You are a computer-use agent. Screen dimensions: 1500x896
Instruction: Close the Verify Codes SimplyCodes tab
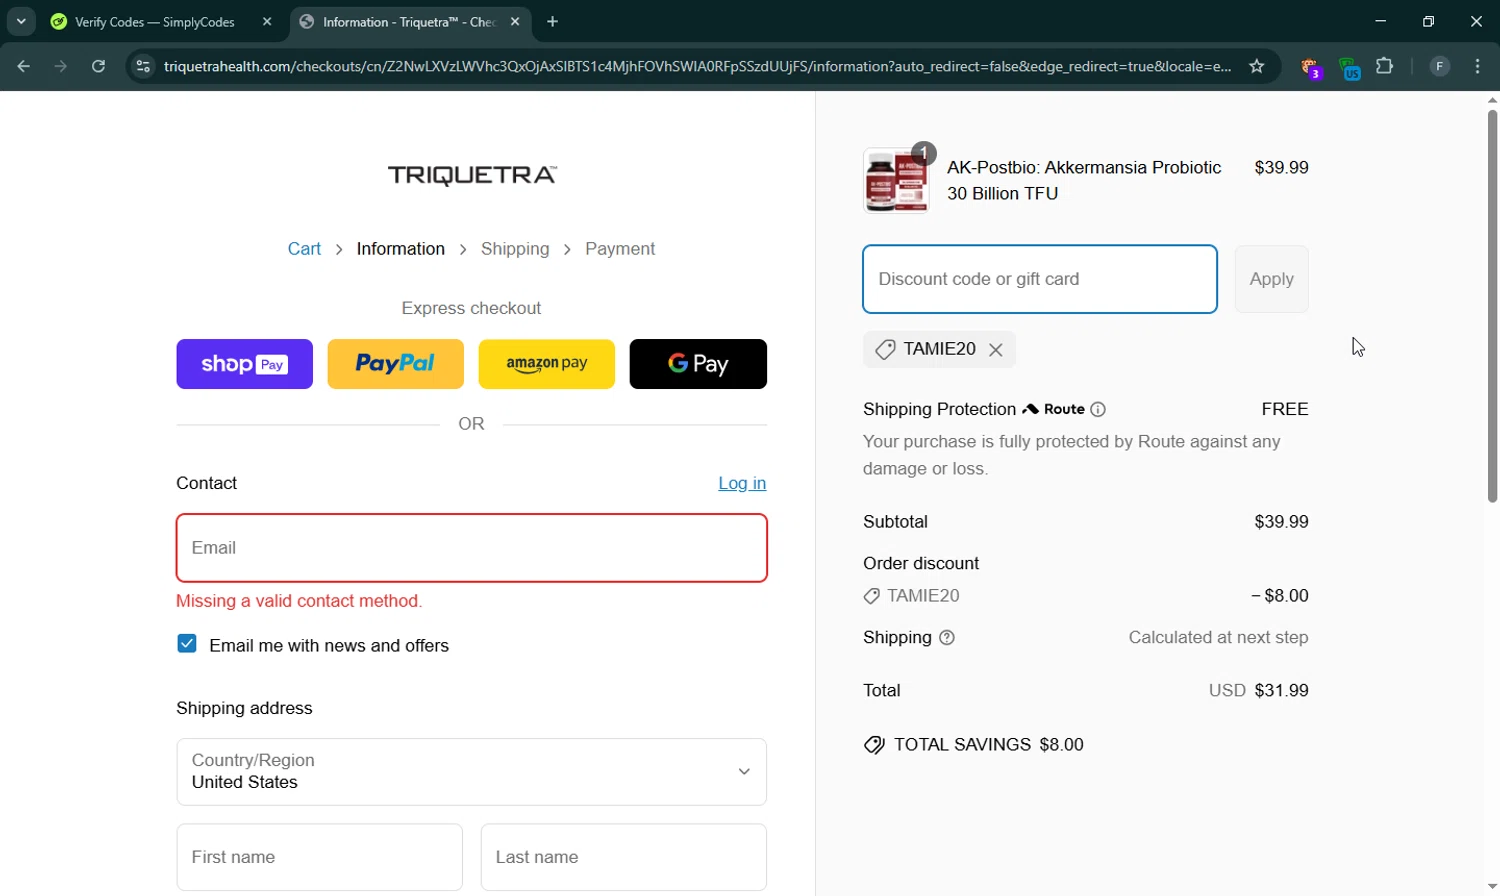267,21
